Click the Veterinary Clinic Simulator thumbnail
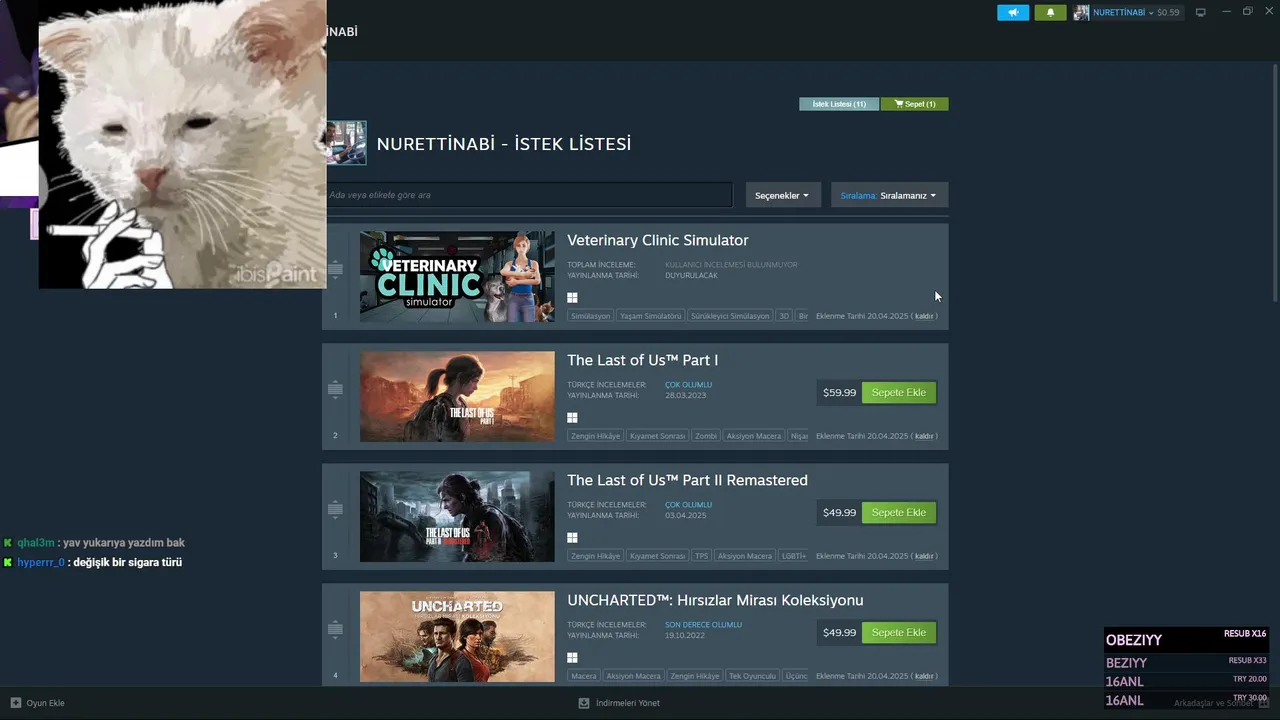Screen dimensions: 1280x720 (x=457, y=276)
